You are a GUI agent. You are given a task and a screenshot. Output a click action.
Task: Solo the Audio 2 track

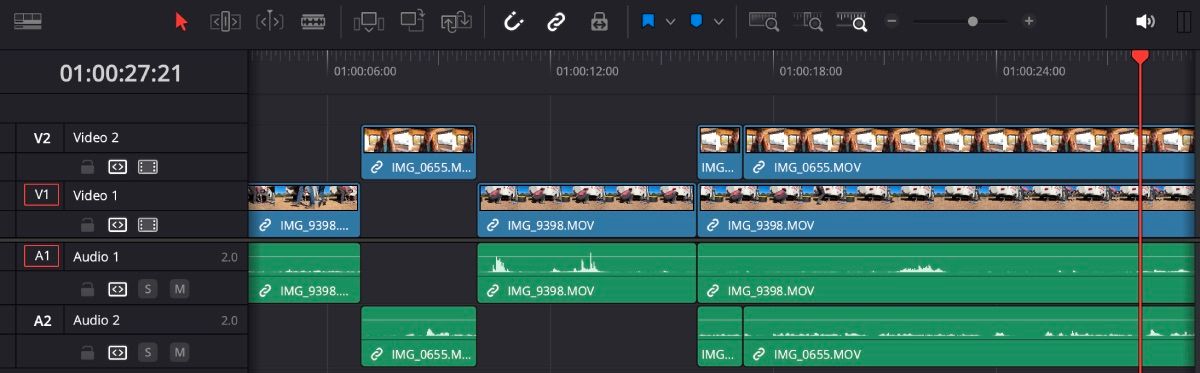[148, 352]
